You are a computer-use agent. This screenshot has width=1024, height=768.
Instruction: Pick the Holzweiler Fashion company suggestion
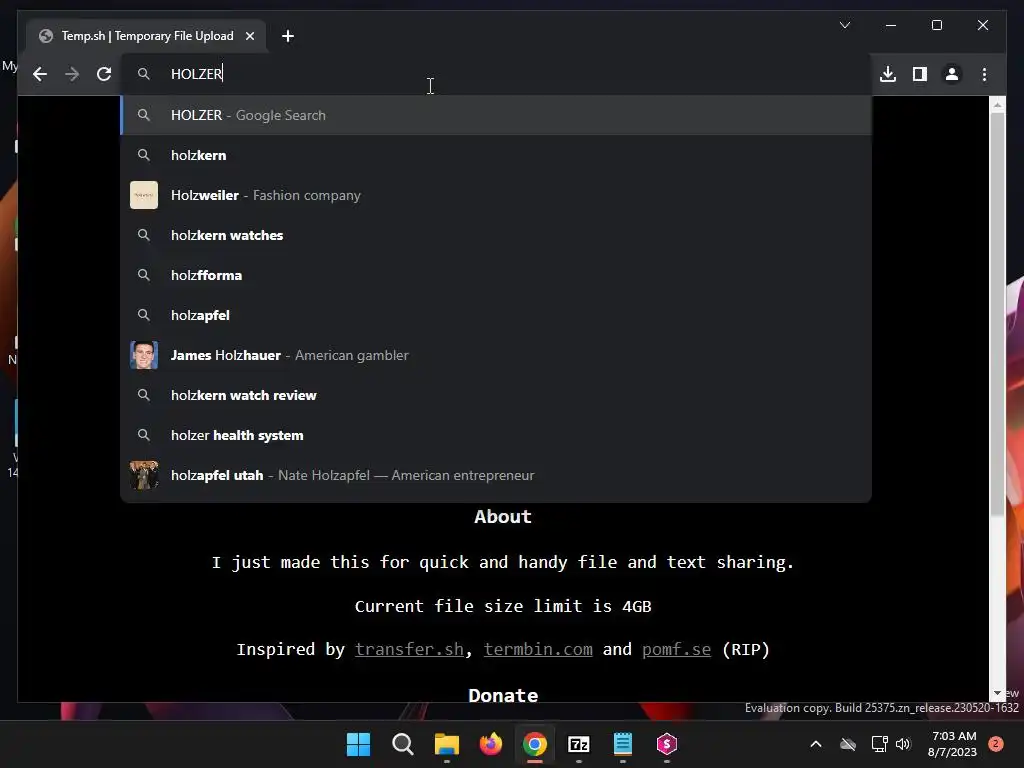pyautogui.click(x=496, y=195)
